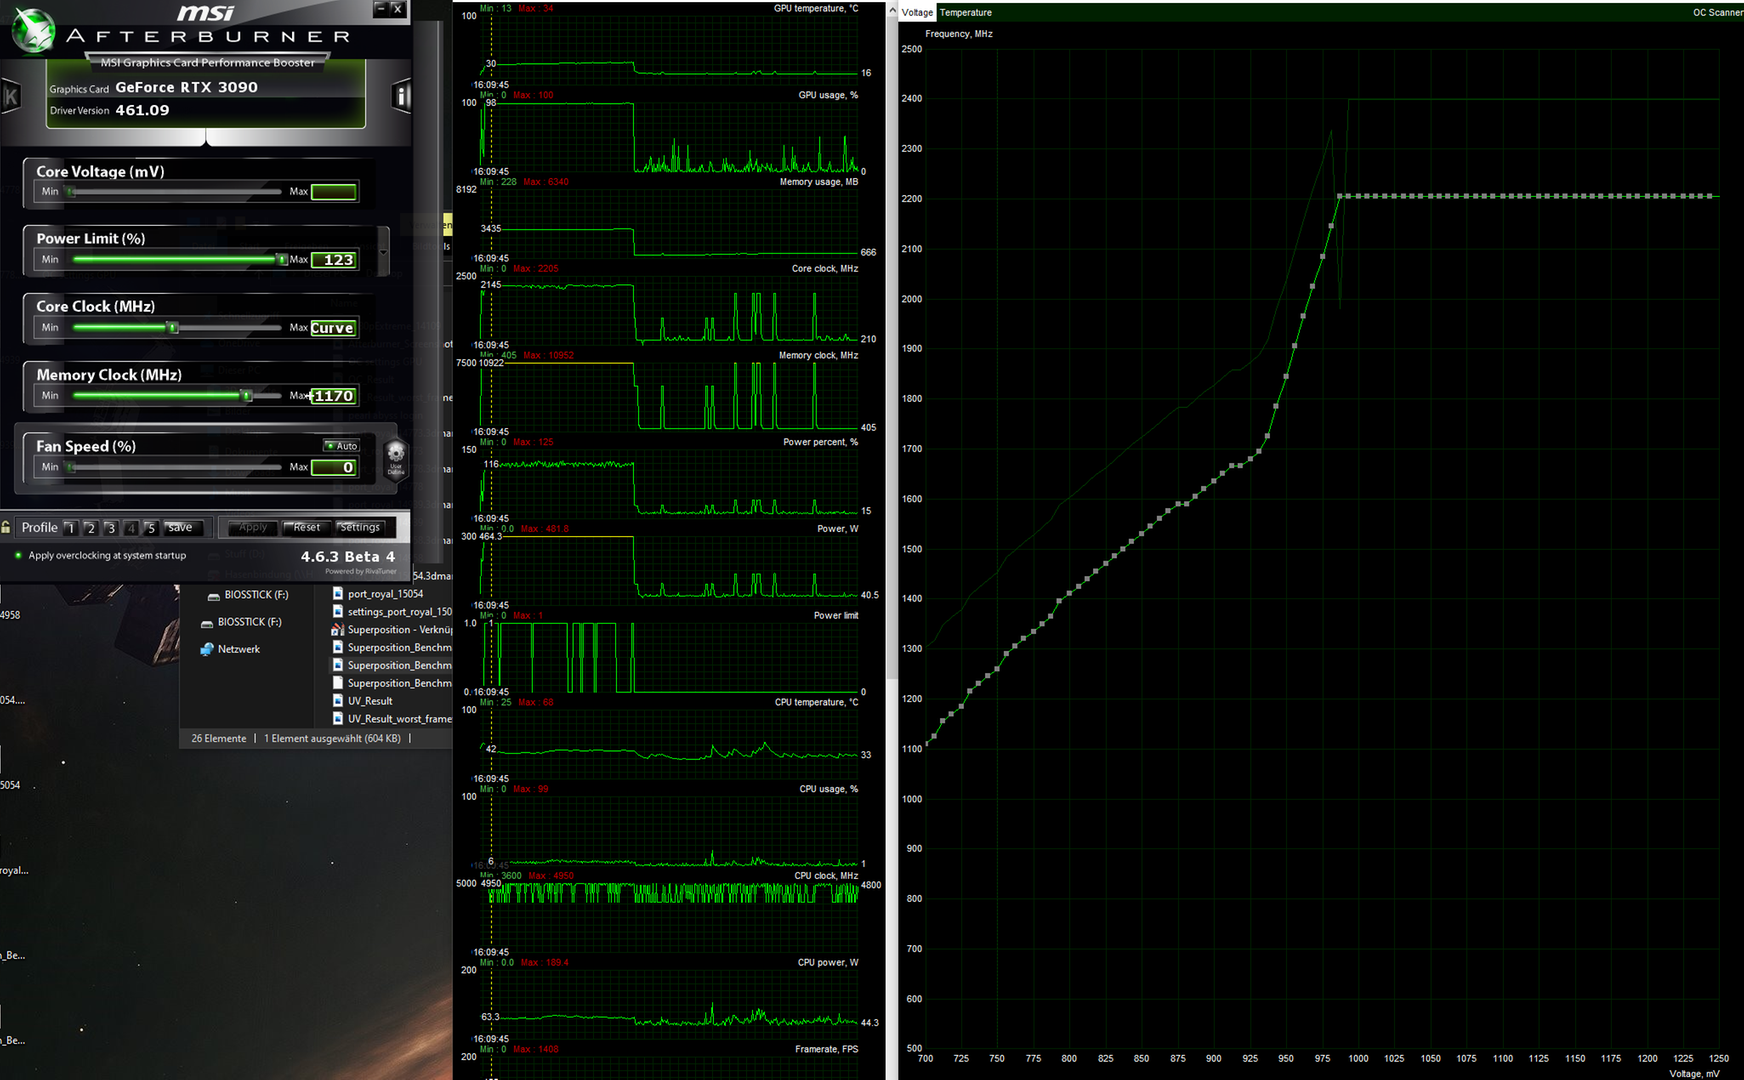Viewport: 1744px width, 1080px height.
Task: Click the Power limit monitoring graph
Action: tap(669, 657)
